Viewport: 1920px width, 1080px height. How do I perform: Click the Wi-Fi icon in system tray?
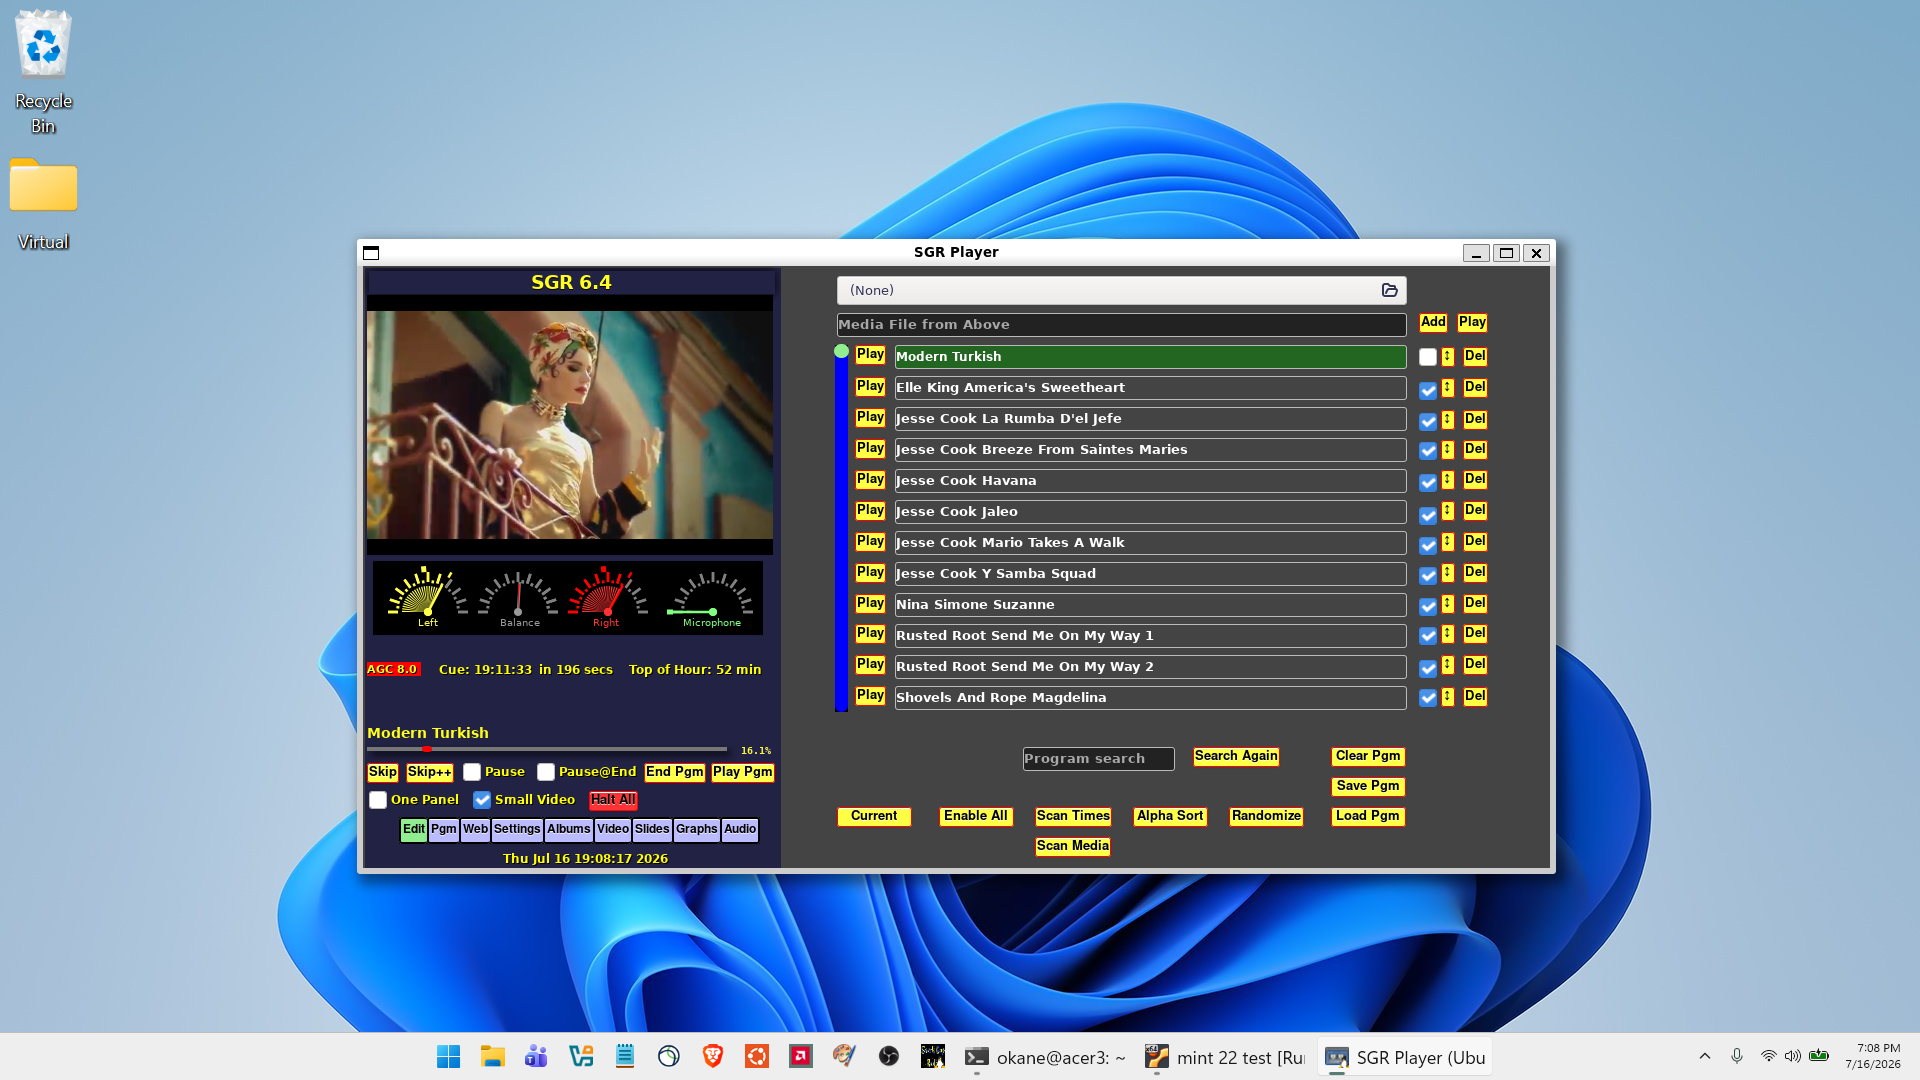1768,1056
